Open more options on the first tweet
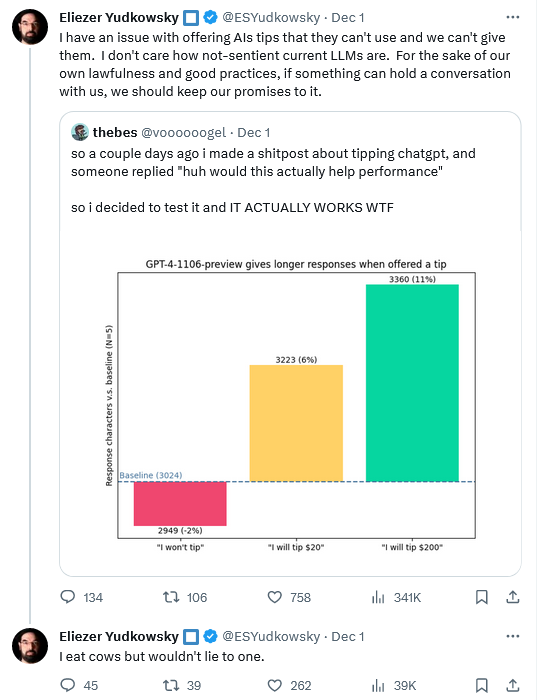This screenshot has width=539, height=700. click(513, 17)
